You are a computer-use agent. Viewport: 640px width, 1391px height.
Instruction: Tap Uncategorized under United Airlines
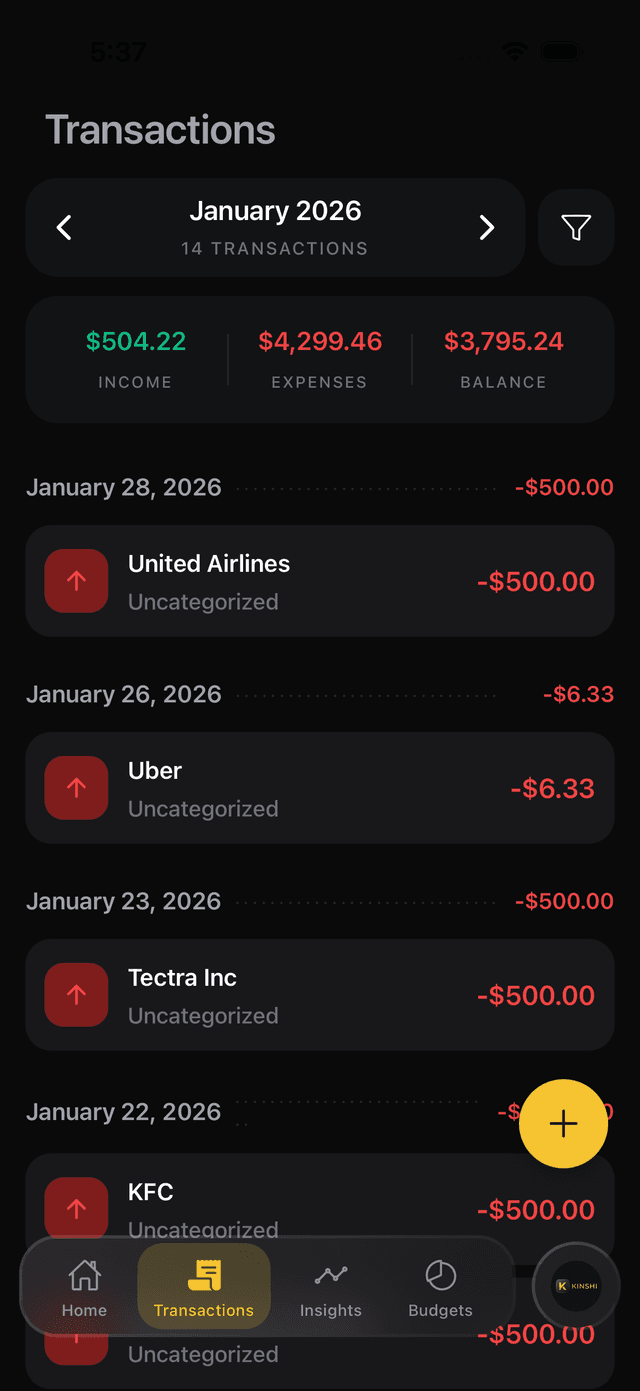tap(203, 601)
